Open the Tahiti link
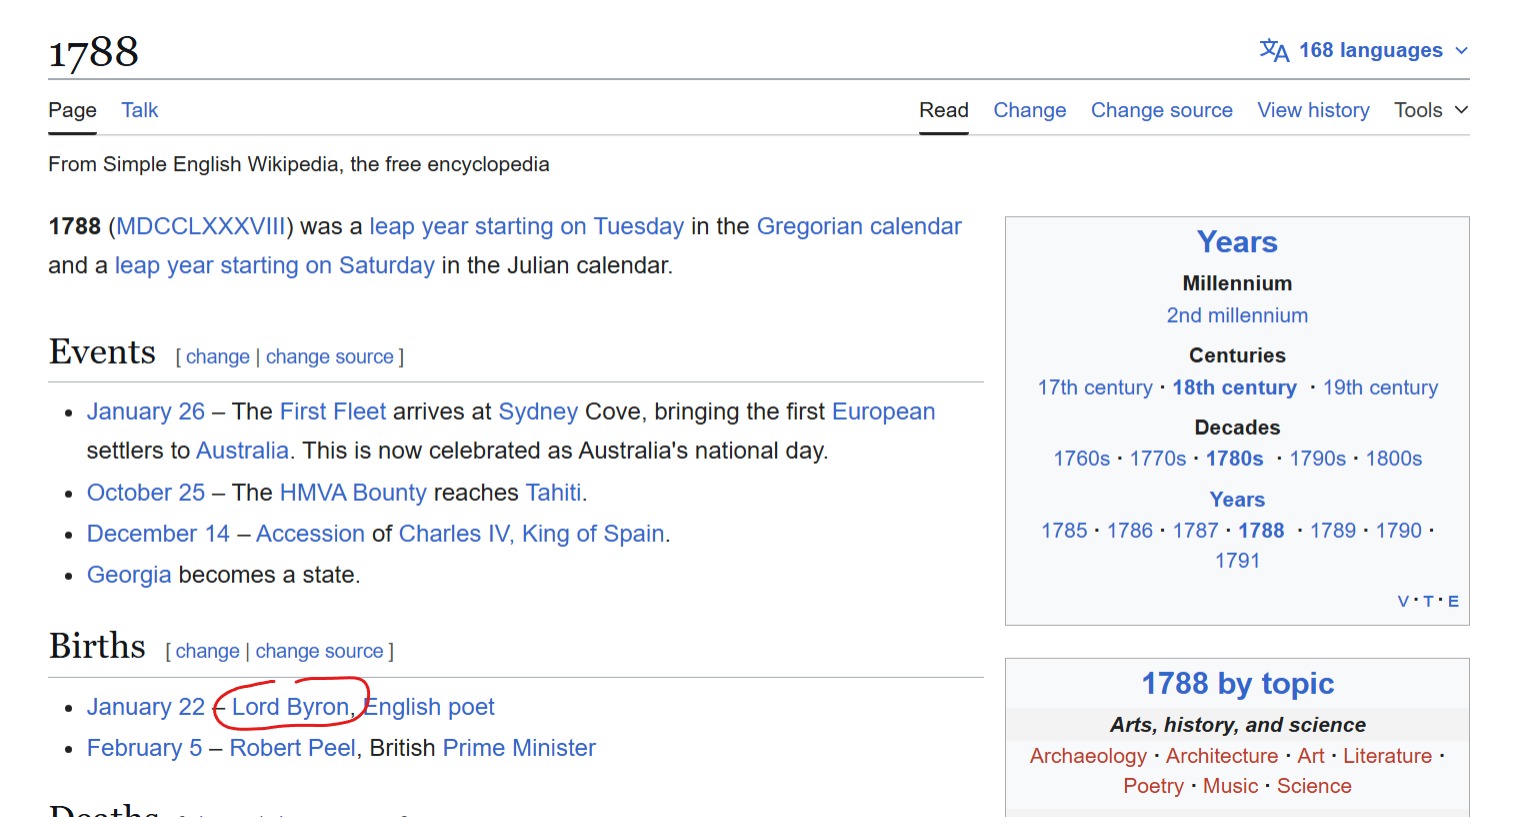The image size is (1516, 817). (554, 492)
